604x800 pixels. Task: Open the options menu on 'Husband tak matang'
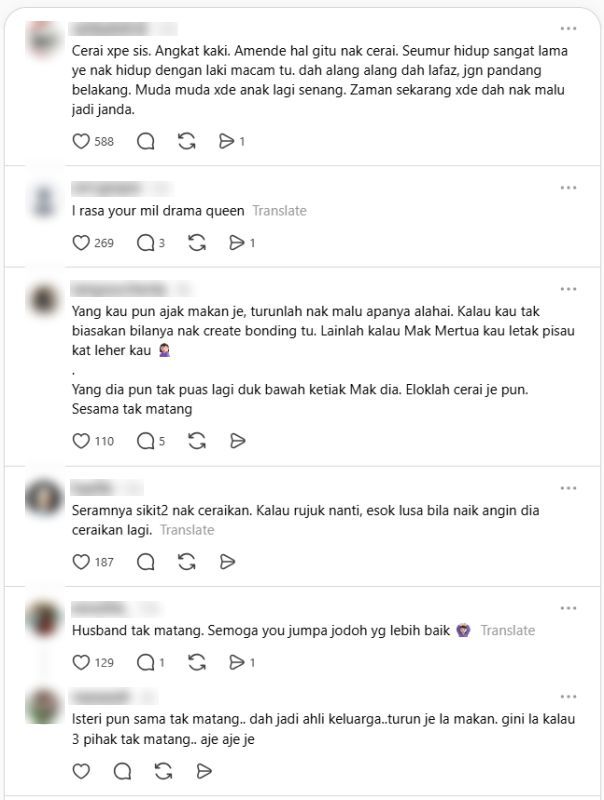[x=568, y=608]
